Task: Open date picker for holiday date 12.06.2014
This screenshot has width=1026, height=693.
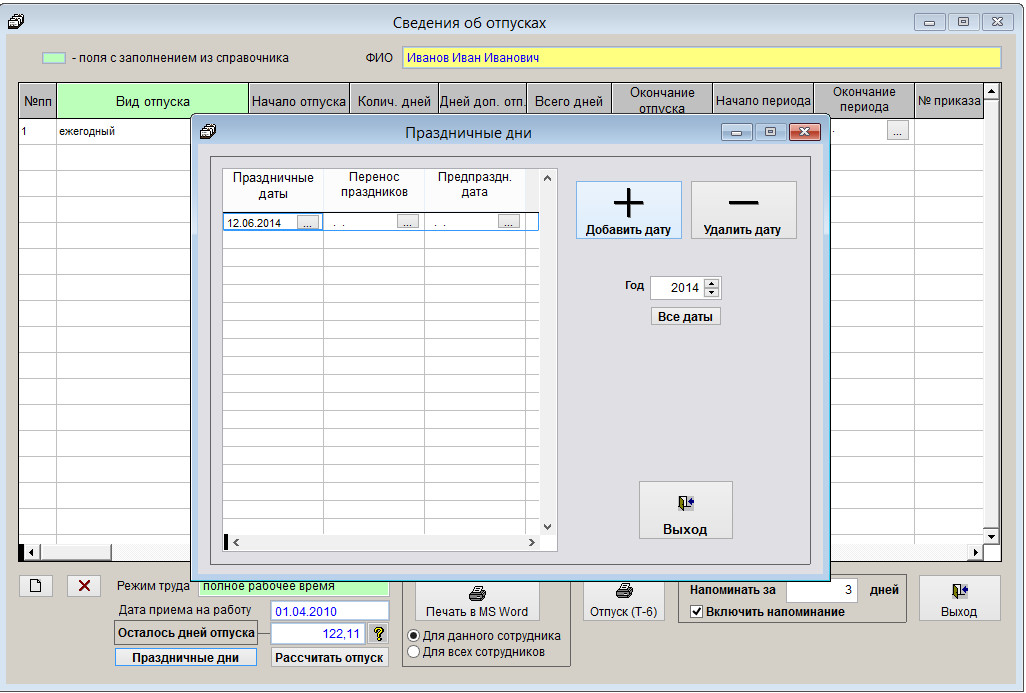Action: click(307, 223)
